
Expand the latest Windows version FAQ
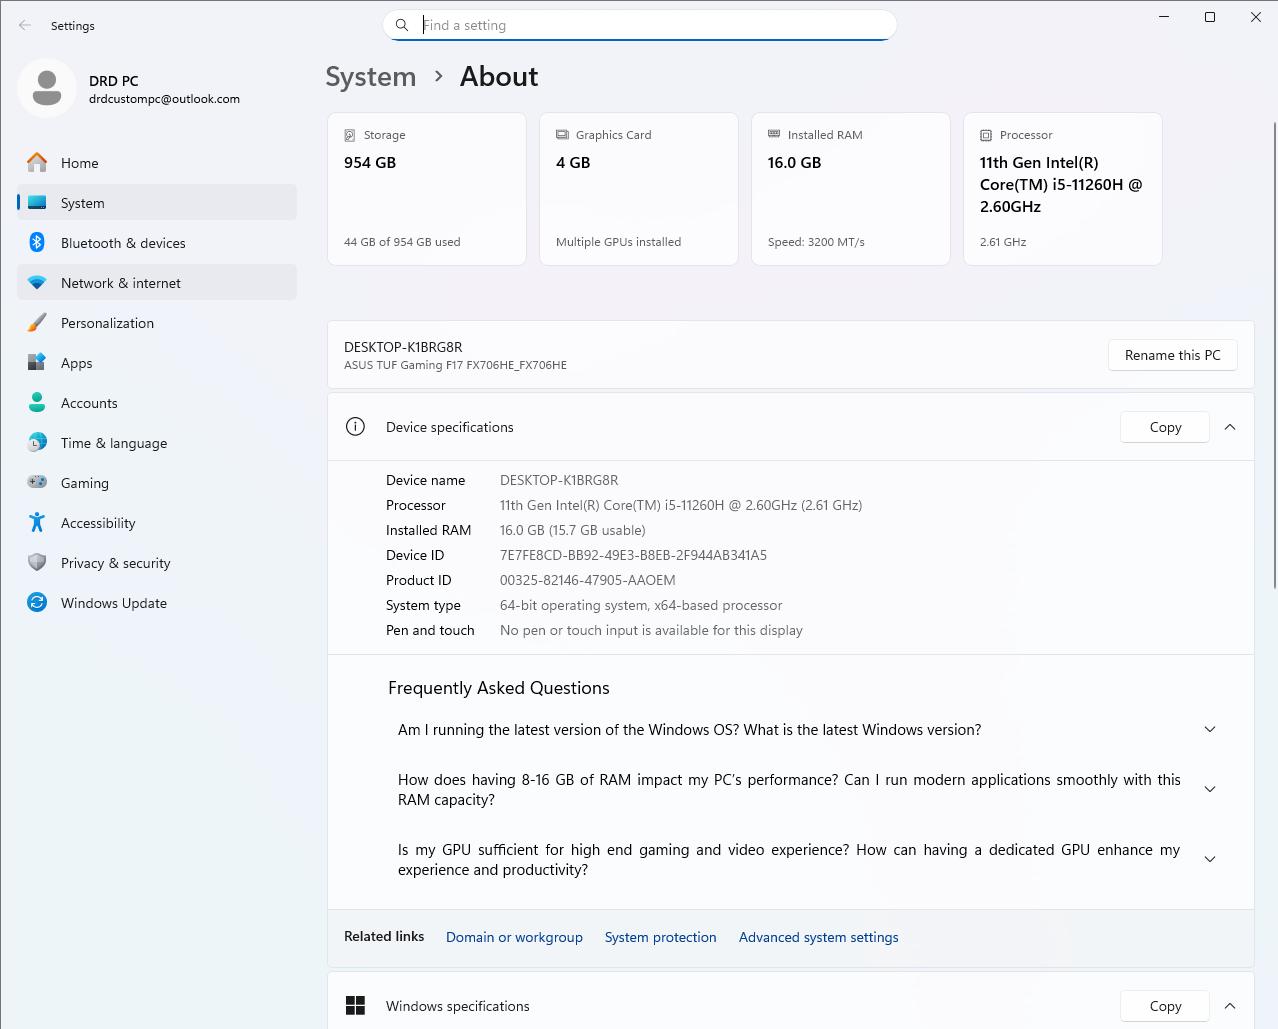1210,730
